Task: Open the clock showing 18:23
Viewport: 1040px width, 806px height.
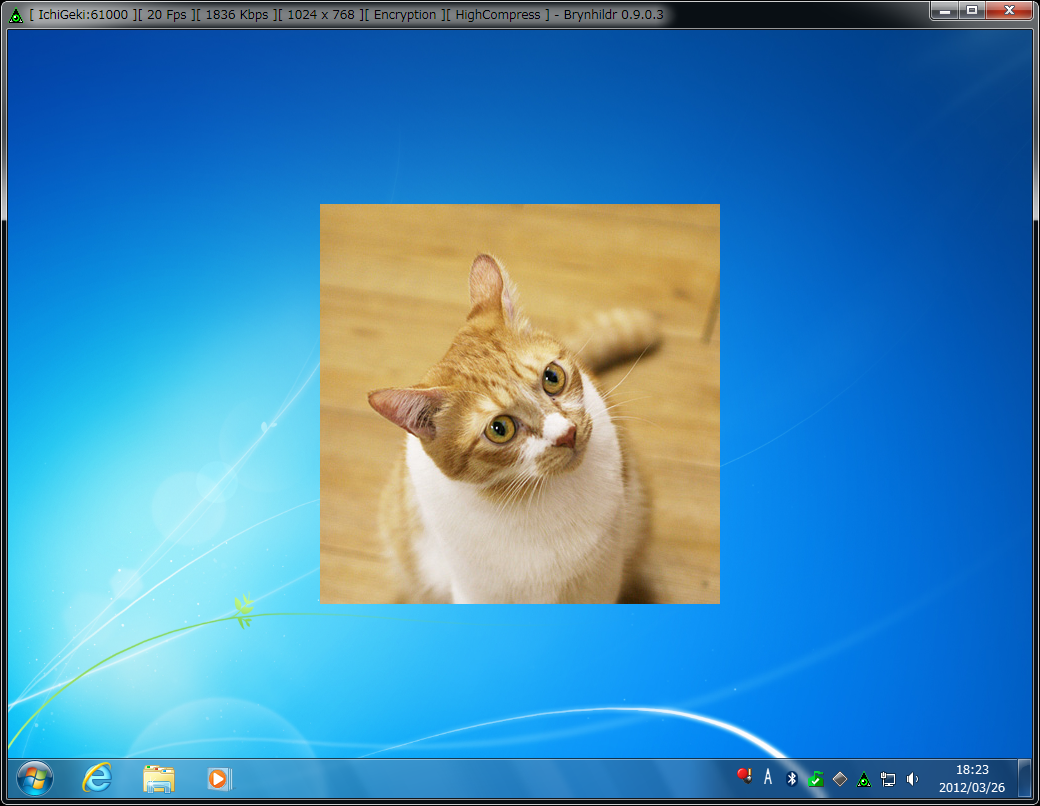Action: click(971, 778)
